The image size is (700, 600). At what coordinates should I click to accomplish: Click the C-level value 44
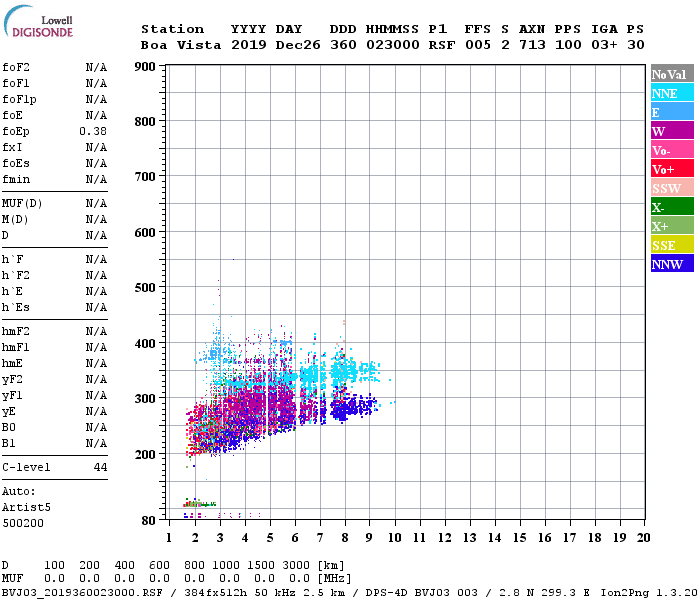pyautogui.click(x=100, y=467)
